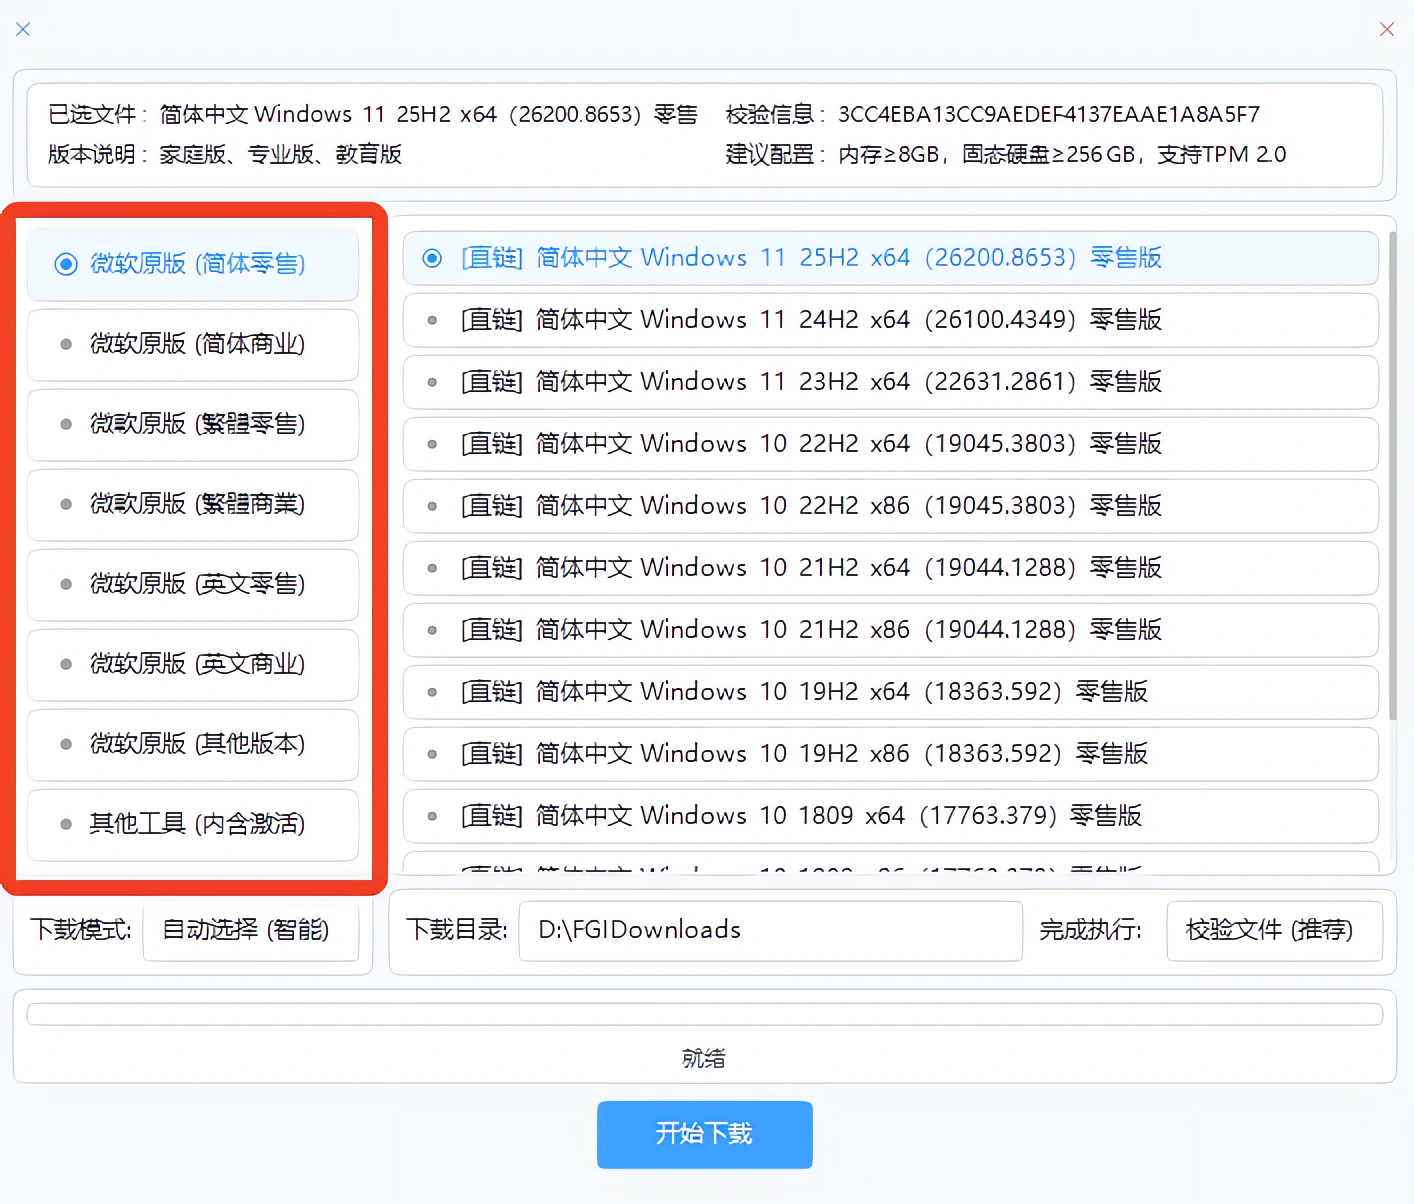This screenshot has width=1414, height=1204.
Task: Click the 版本说明 text 家庭版、专业版、教育版
Action: tap(281, 155)
